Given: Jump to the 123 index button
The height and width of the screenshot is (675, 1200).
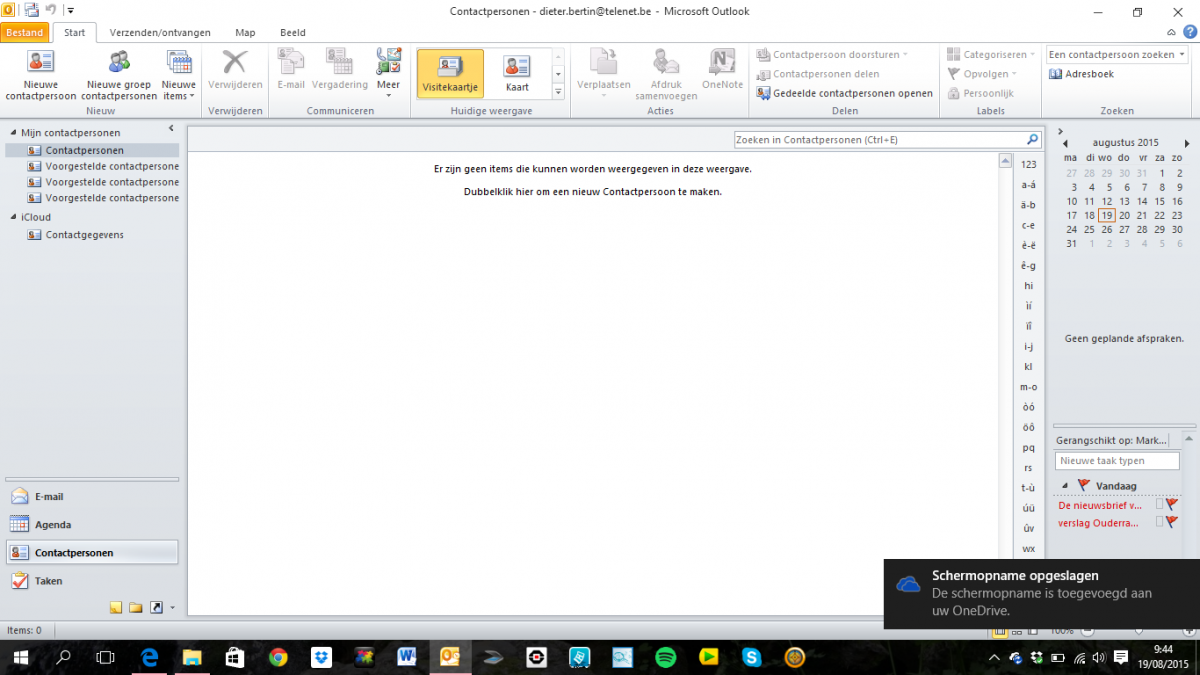Looking at the screenshot, I should coord(1028,164).
